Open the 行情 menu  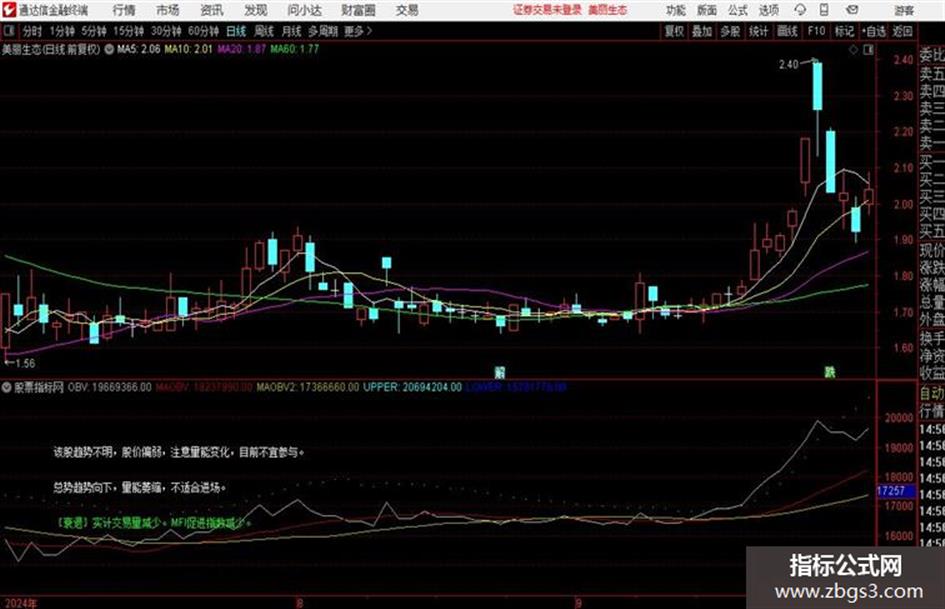coord(124,10)
